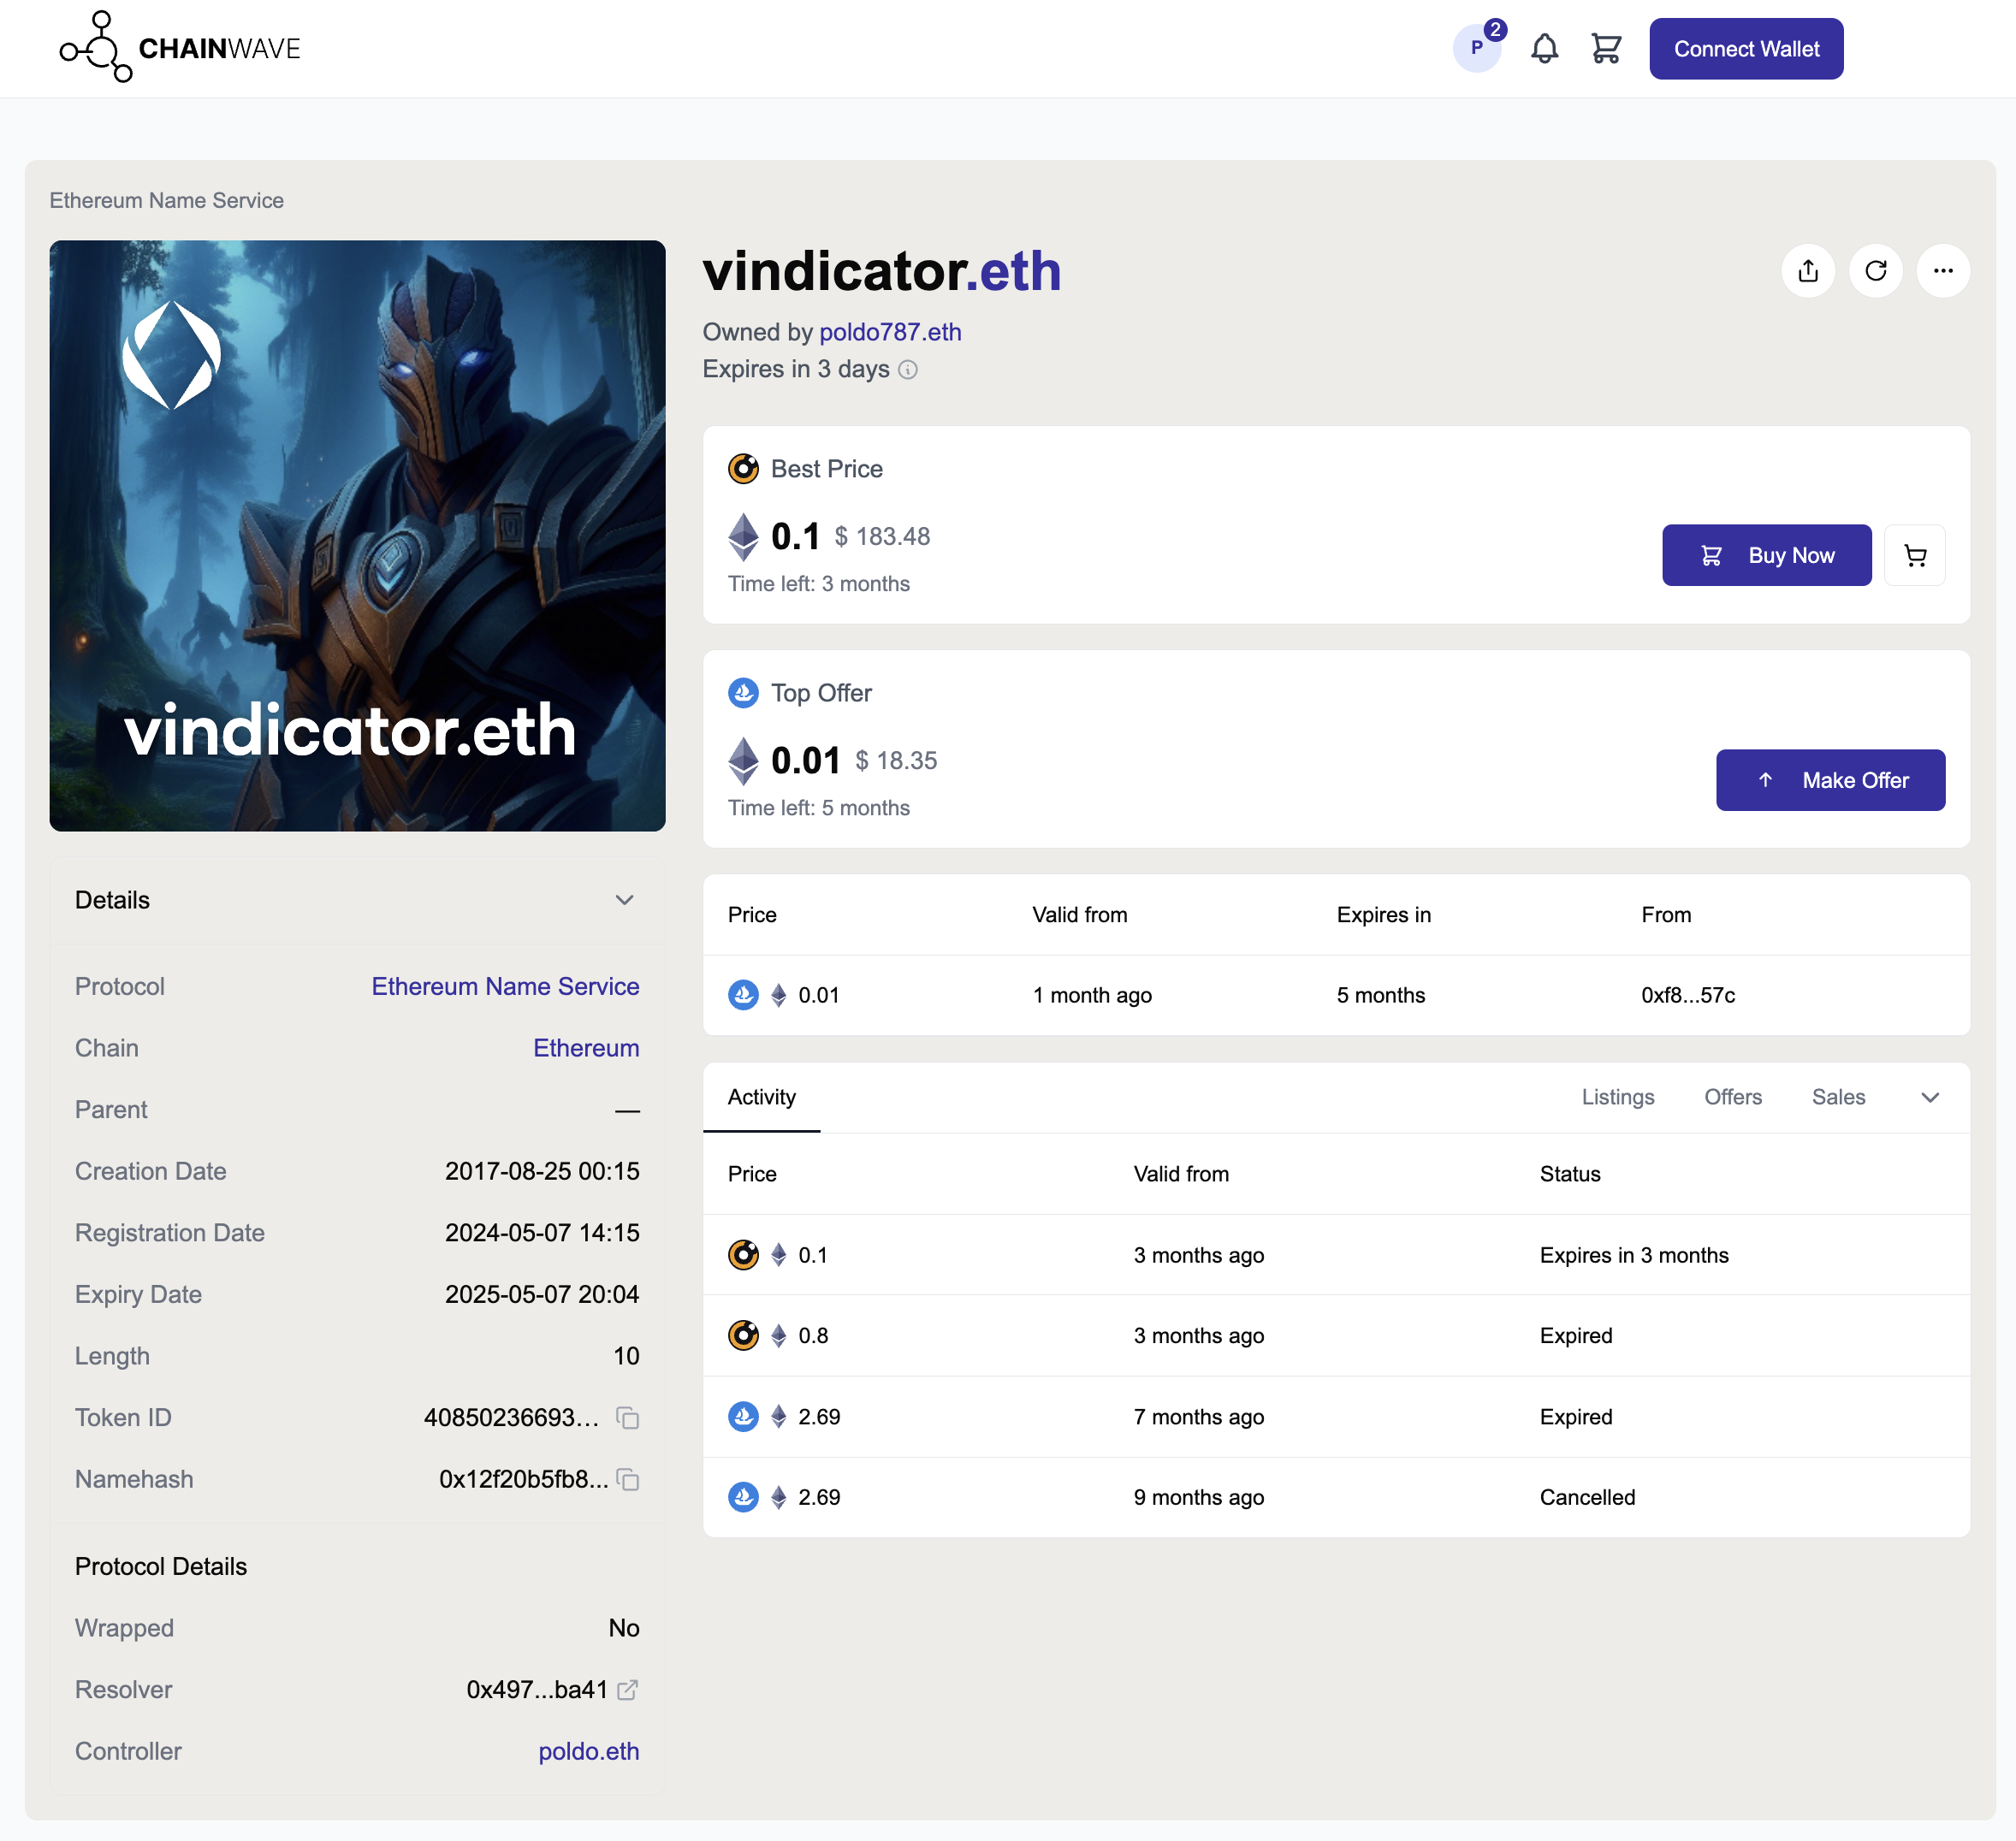Click the Namehash text 0x12f20b5fb8...
Image resolution: width=2016 pixels, height=1841 pixels.
click(524, 1480)
